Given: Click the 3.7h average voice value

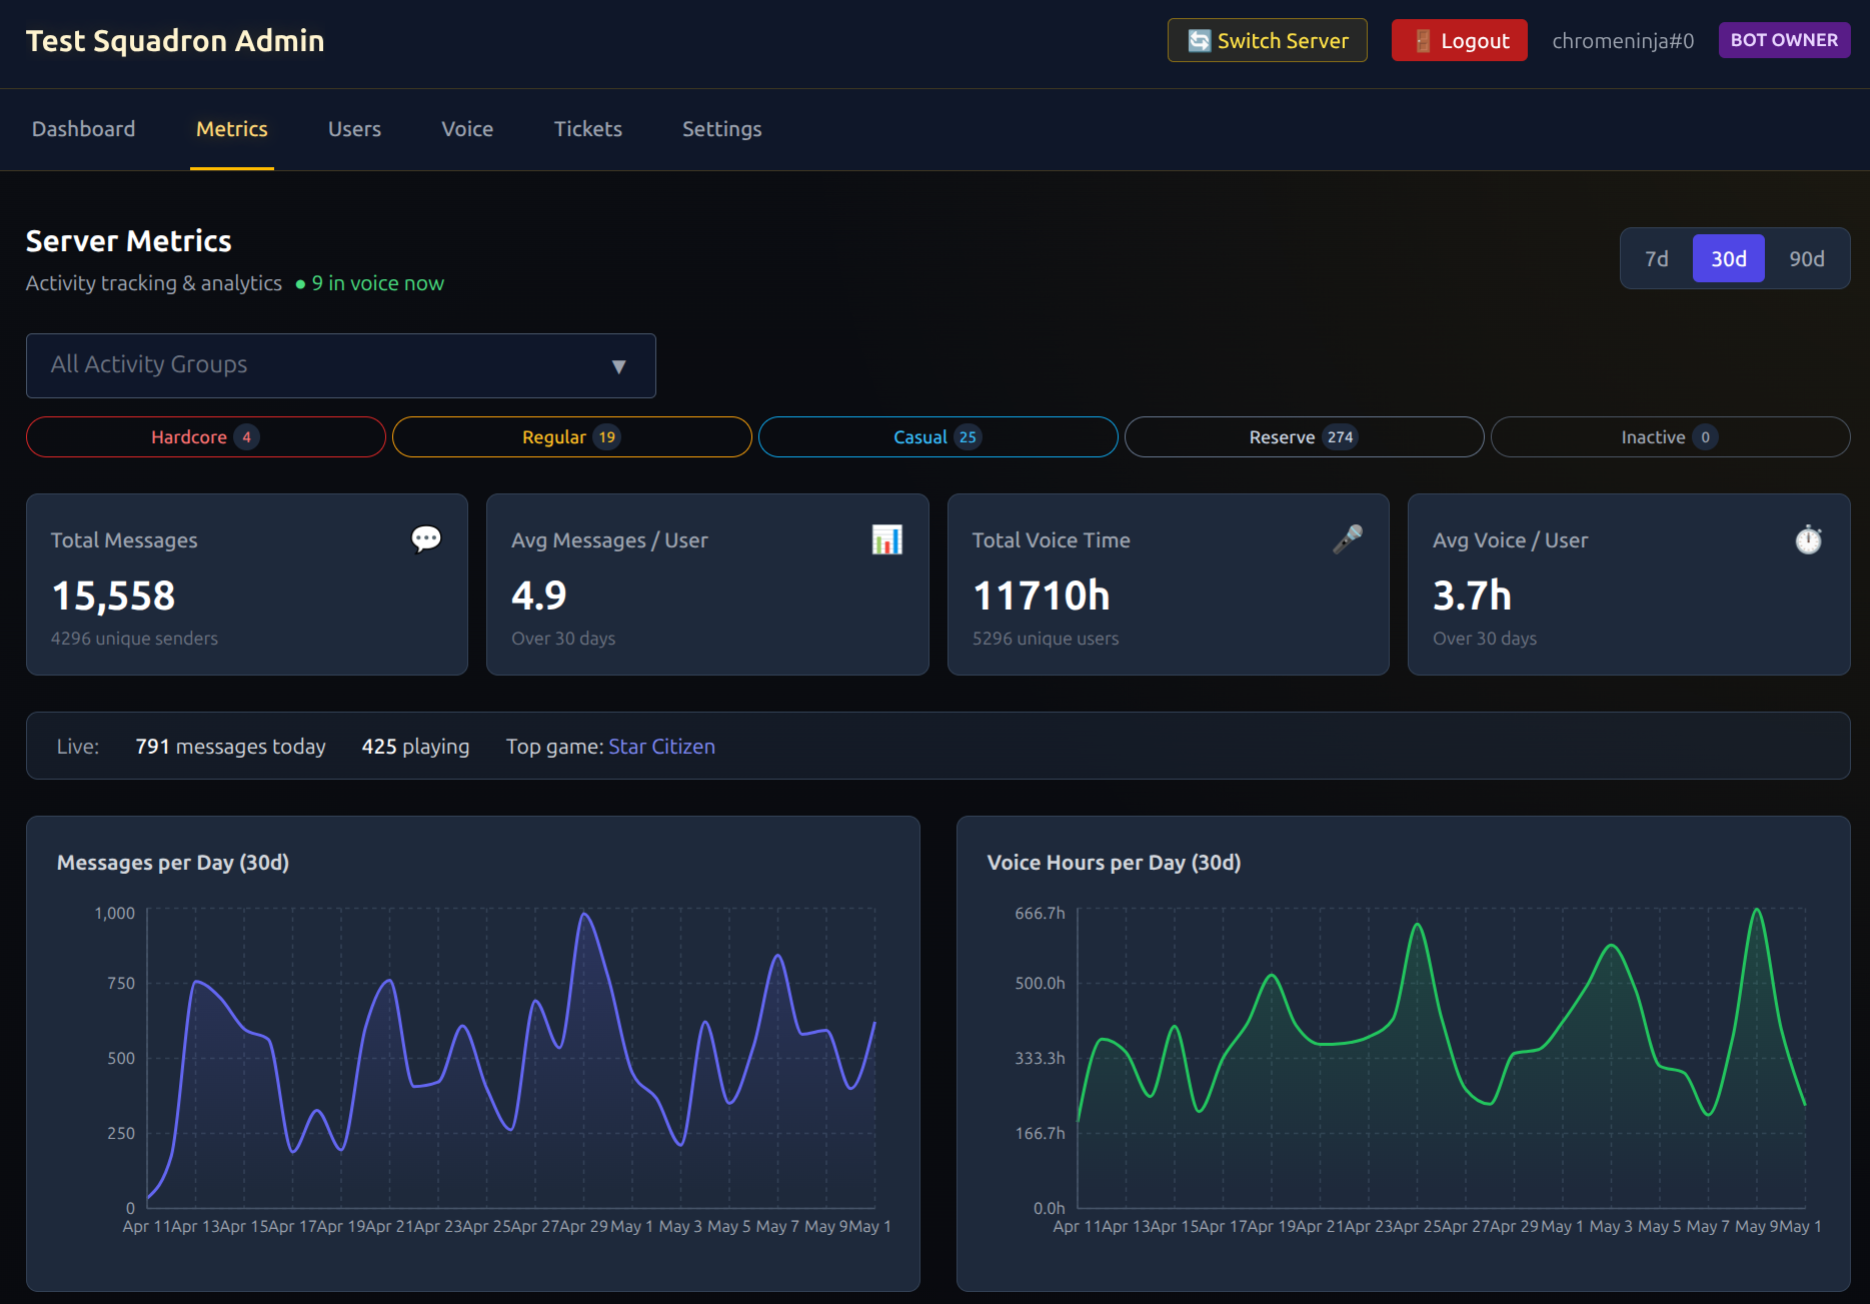Looking at the screenshot, I should (1472, 596).
